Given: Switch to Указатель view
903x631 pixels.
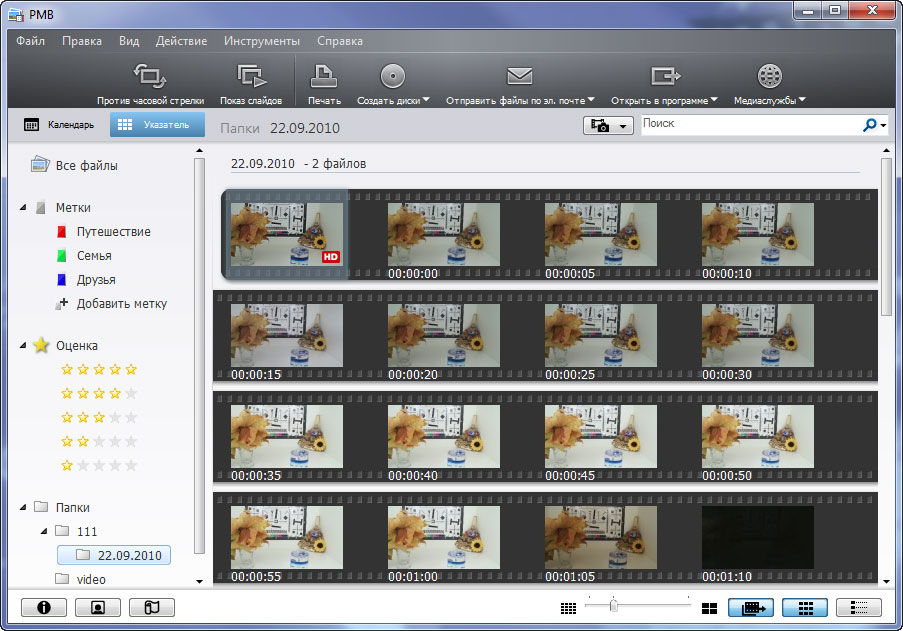Looking at the screenshot, I should [x=157, y=124].
